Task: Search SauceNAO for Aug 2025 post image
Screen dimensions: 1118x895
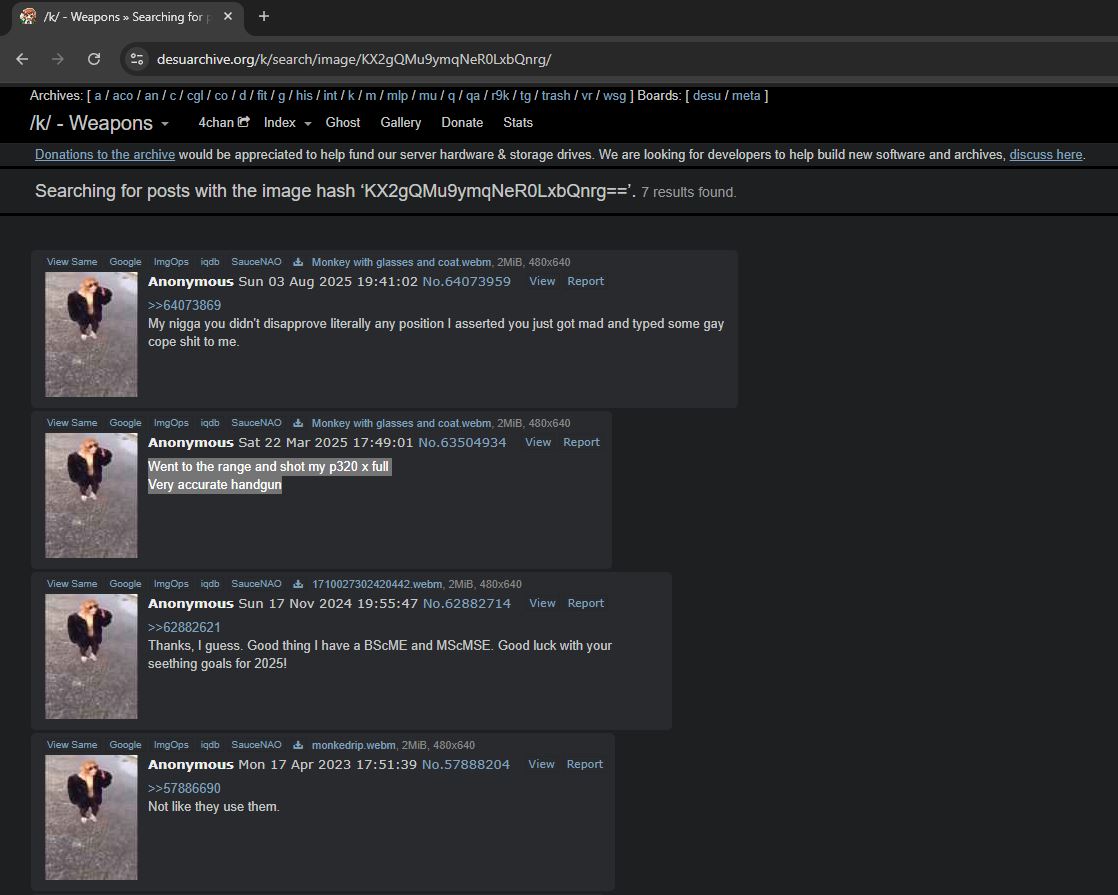Action: click(x=256, y=262)
